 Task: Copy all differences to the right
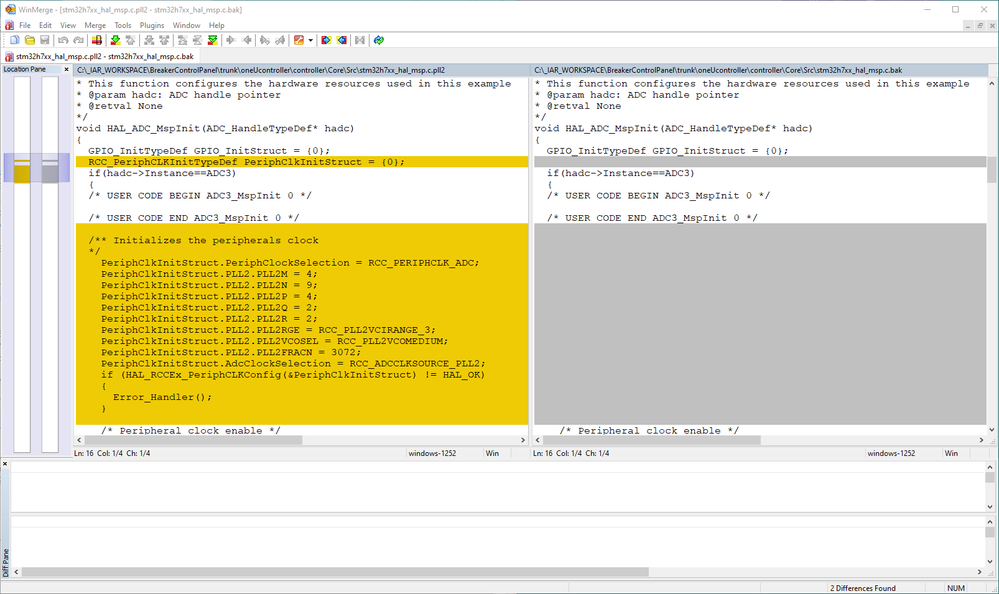326,40
